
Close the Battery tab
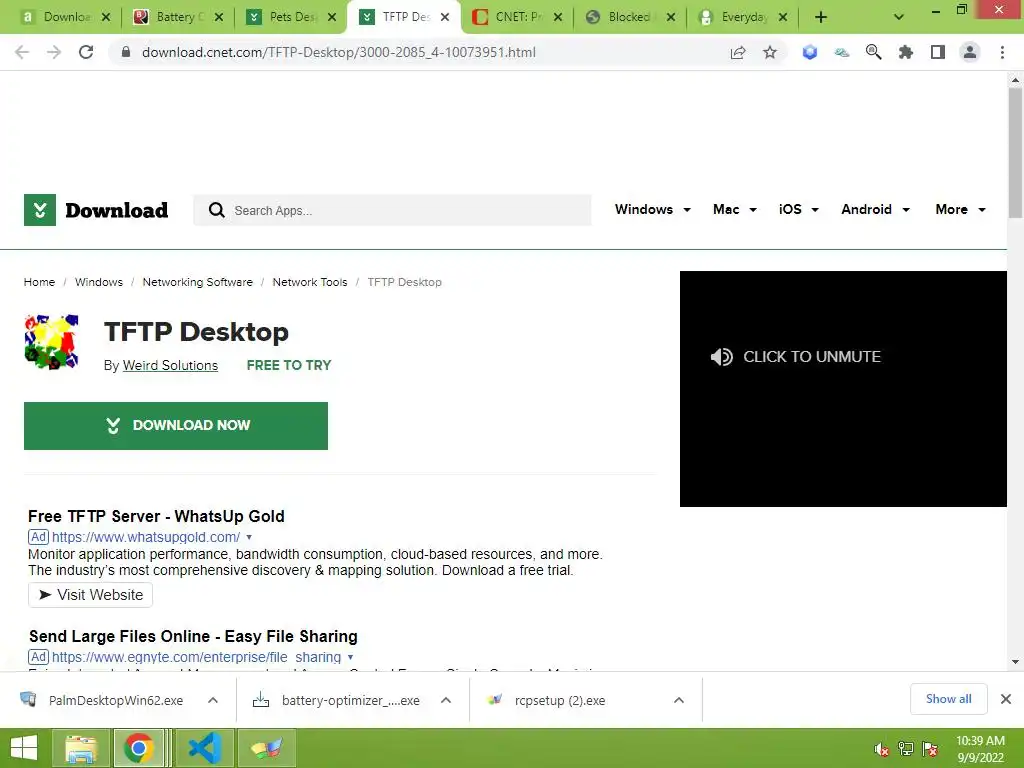219,17
